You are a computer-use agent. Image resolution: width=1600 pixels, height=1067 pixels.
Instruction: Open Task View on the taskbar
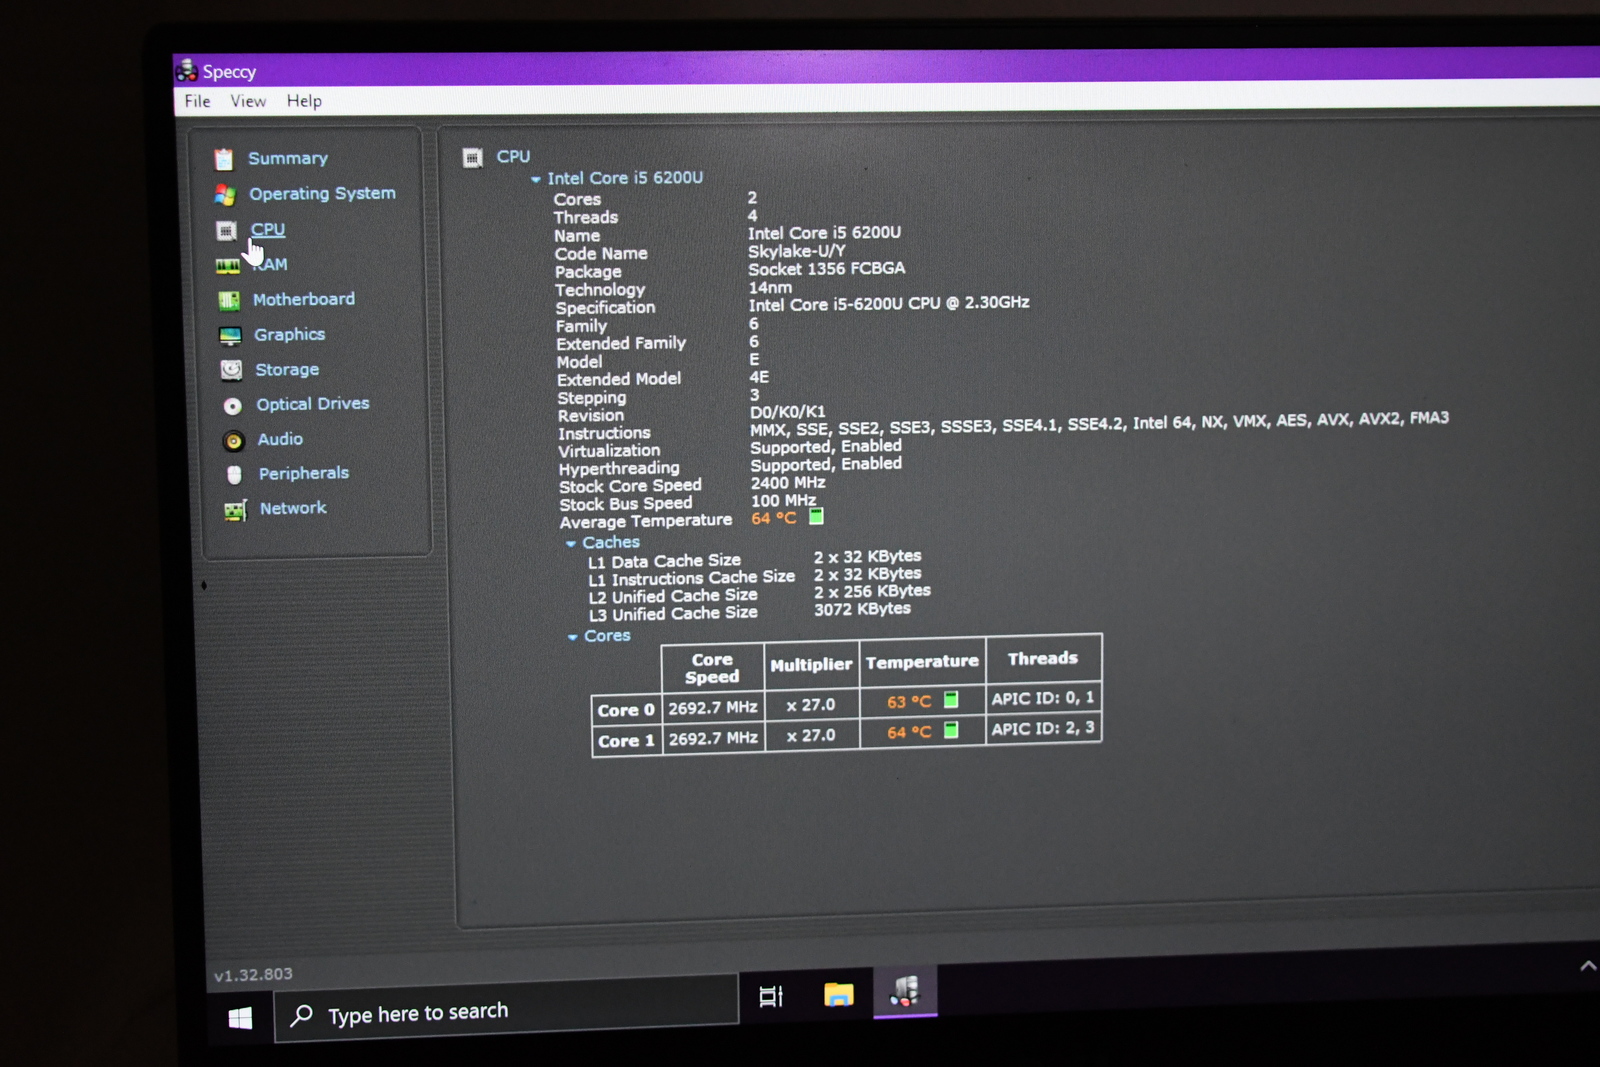click(x=771, y=996)
